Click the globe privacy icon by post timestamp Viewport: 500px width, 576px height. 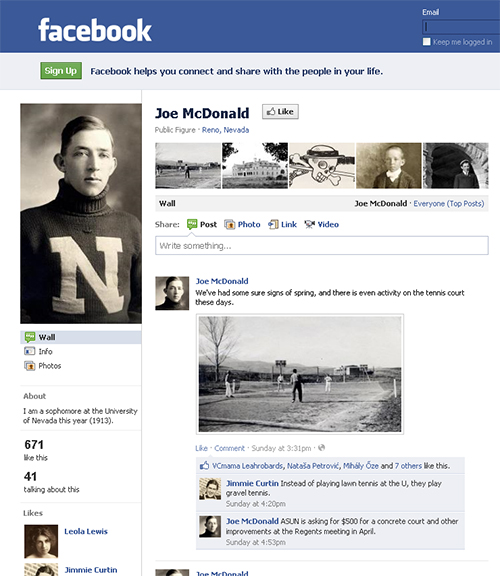click(321, 447)
